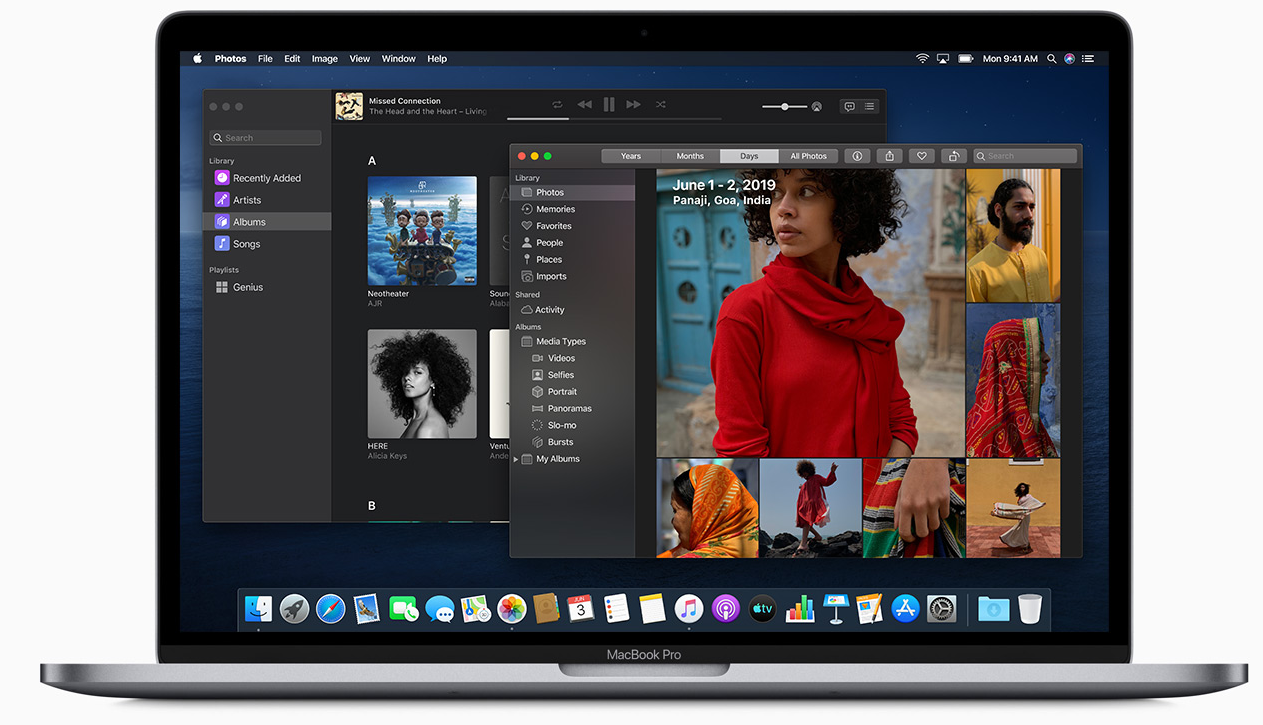This screenshot has height=725, width=1263.
Task: Open Podcasts from the Dock
Action: [x=725, y=608]
